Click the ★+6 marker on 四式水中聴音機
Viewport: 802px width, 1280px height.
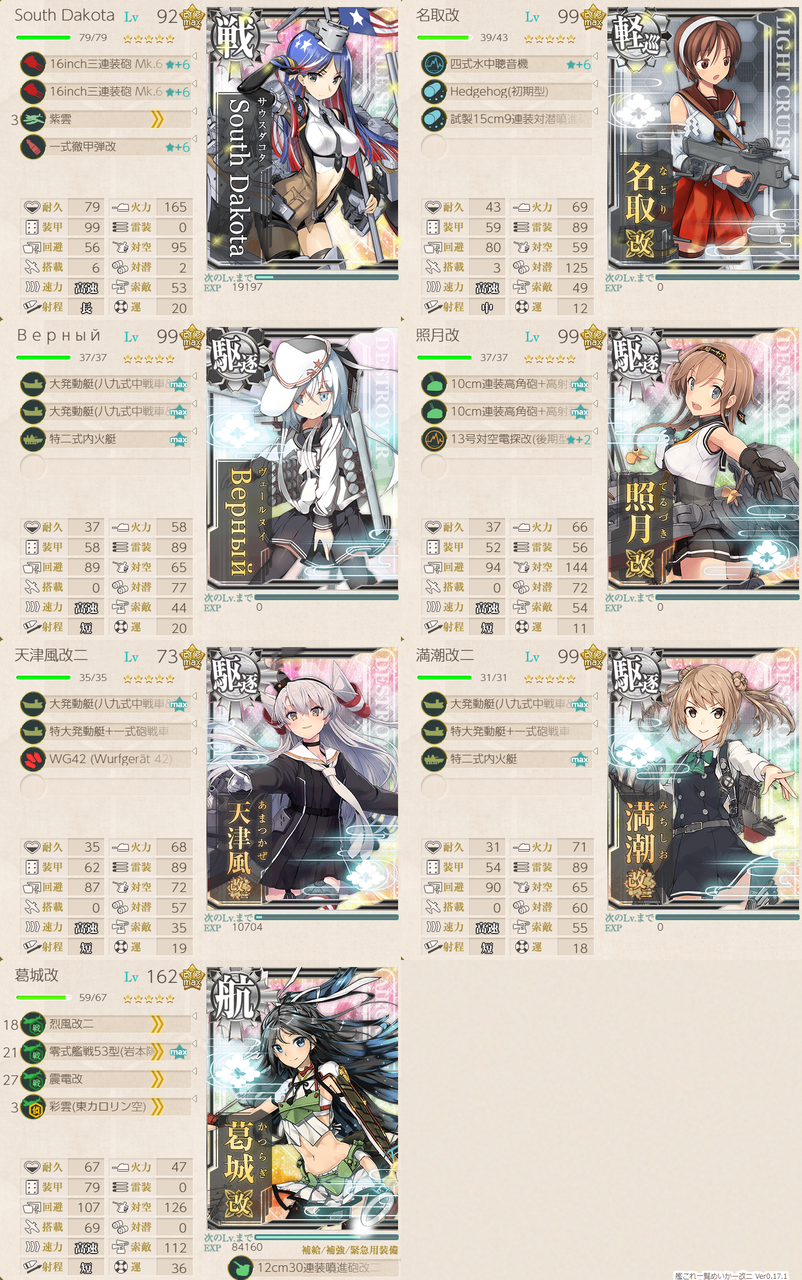[x=578, y=64]
